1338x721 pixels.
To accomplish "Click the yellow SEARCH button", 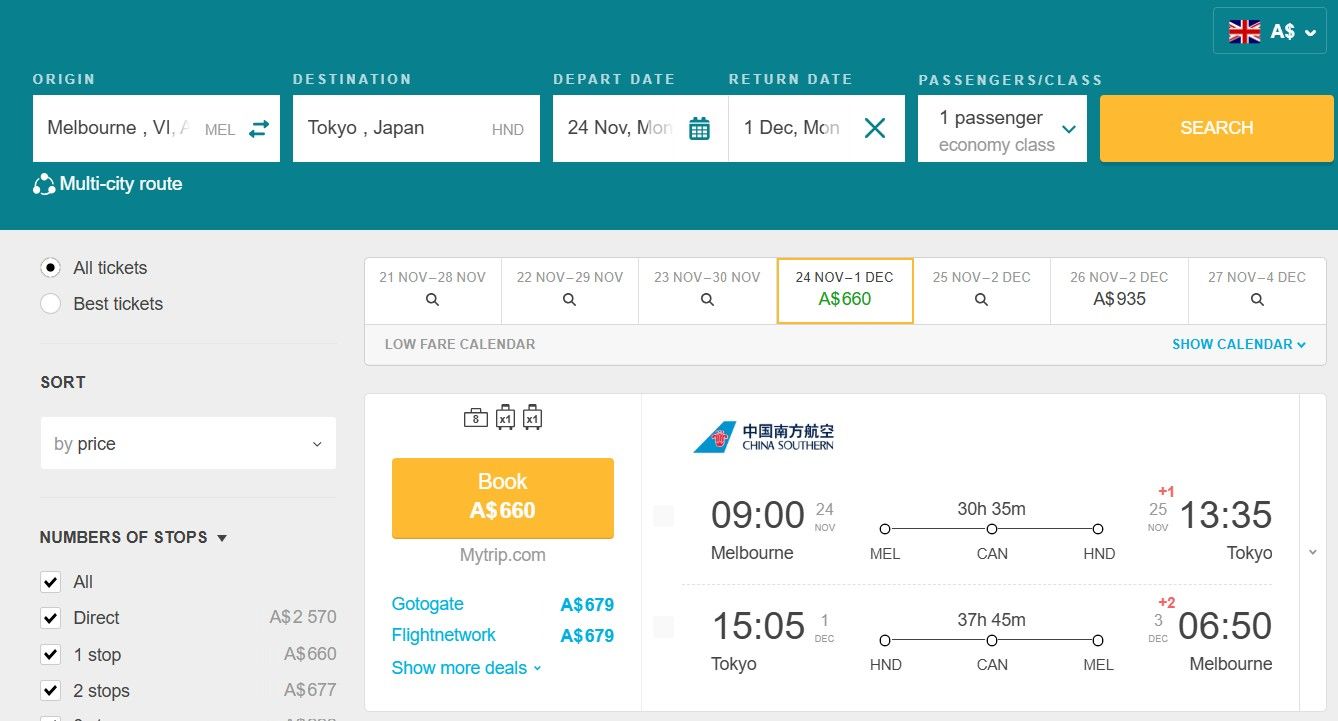I will tap(1217, 128).
